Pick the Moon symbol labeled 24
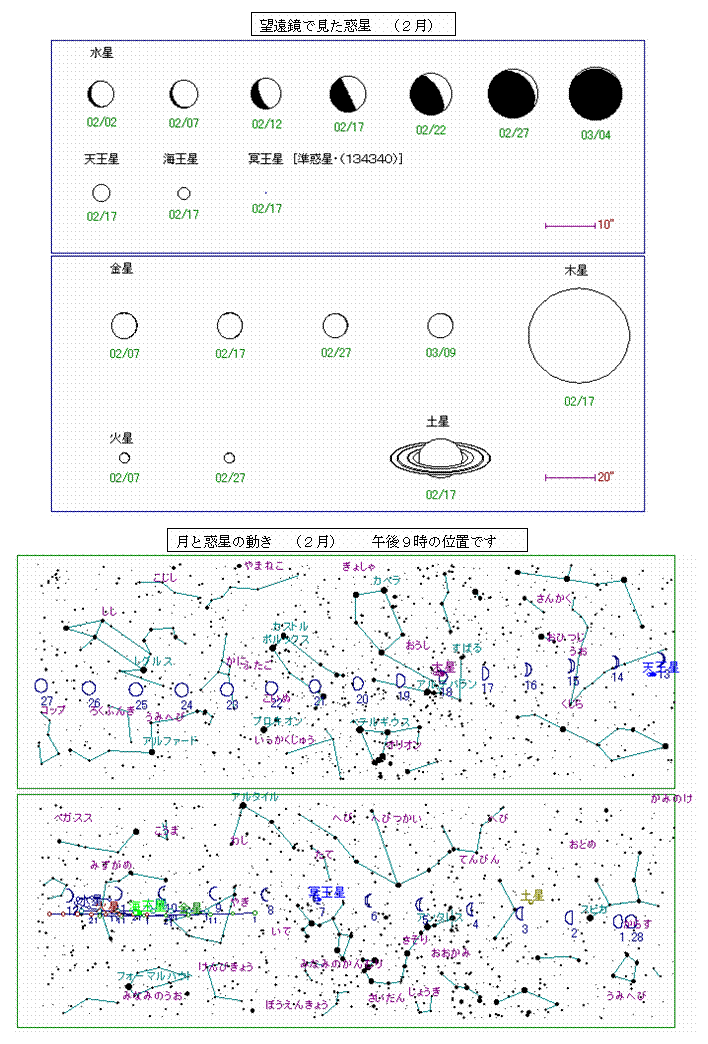This screenshot has height=1044, width=708. 182,690
